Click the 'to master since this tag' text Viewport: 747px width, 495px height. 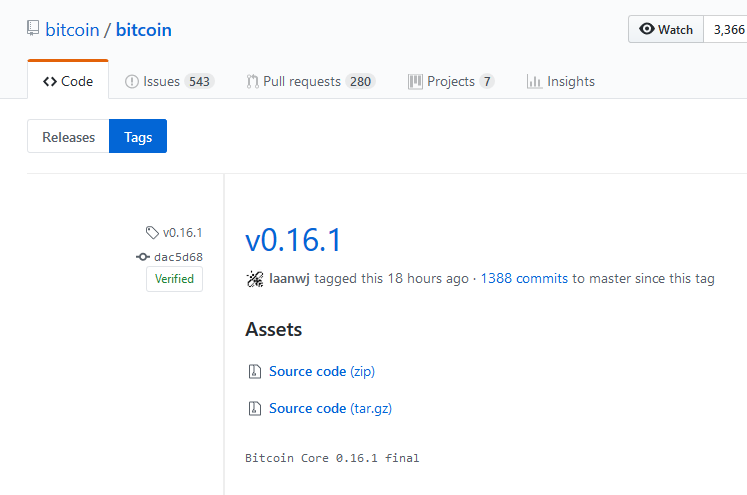[643, 278]
